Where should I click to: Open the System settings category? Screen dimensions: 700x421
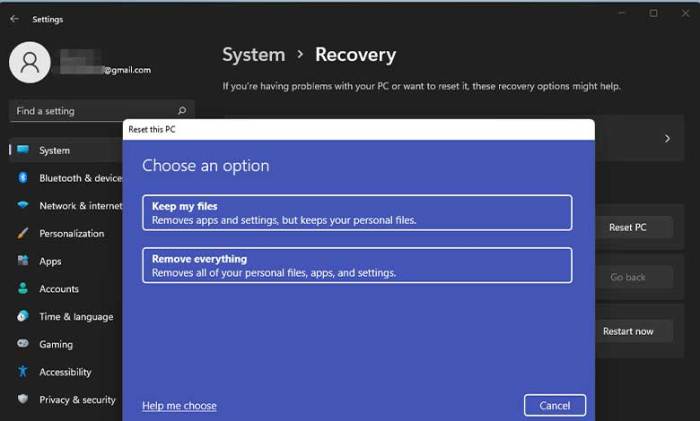click(66, 150)
